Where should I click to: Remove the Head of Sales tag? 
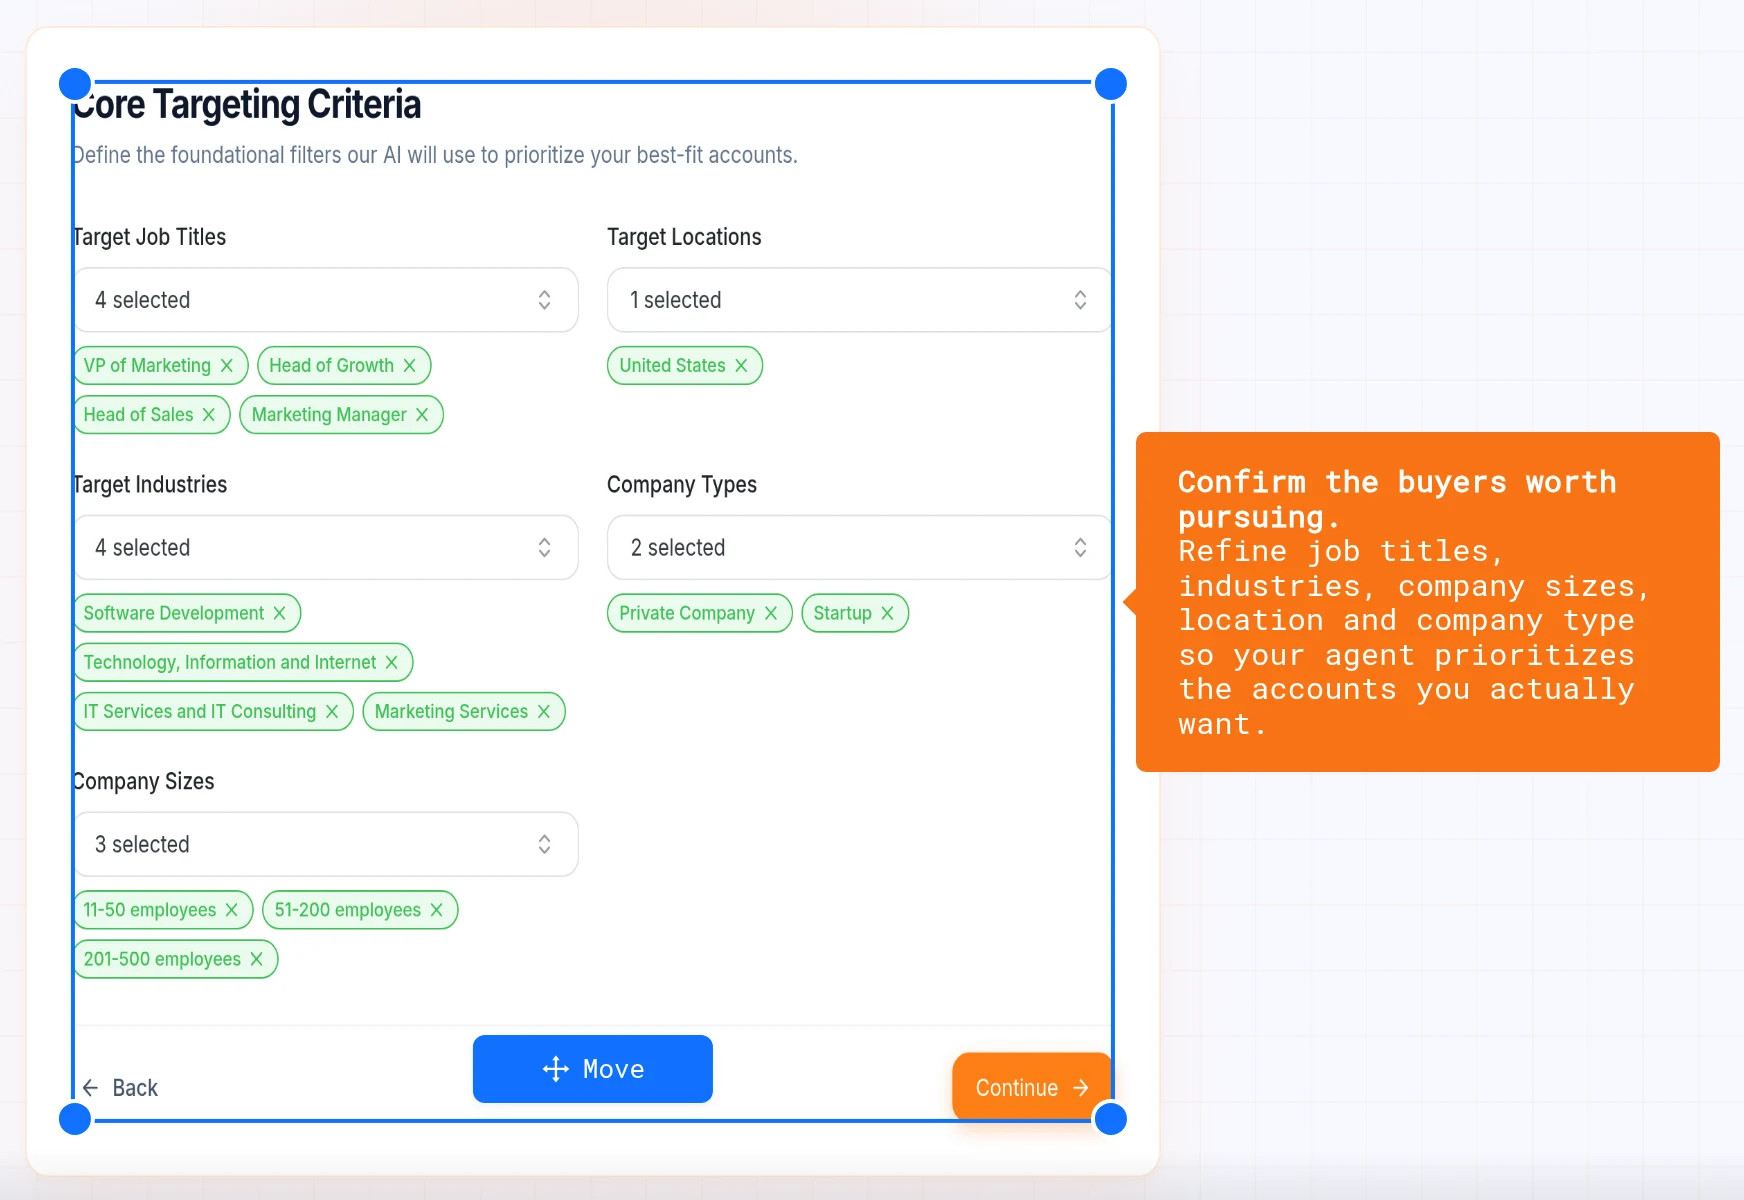(209, 415)
